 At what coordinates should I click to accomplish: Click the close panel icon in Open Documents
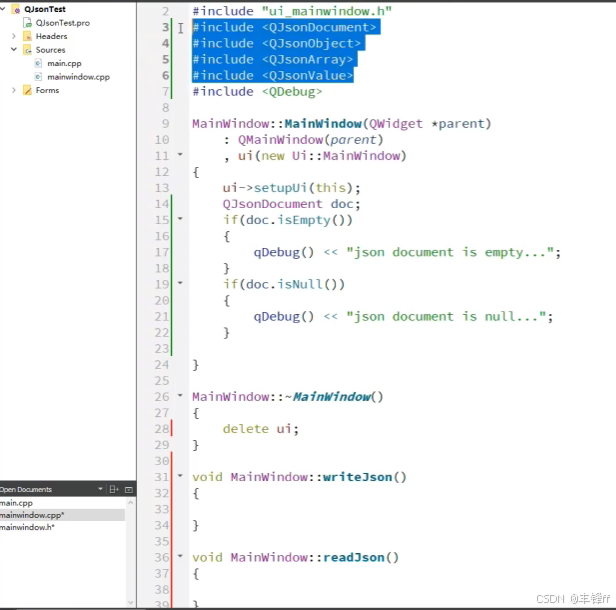click(x=128, y=489)
